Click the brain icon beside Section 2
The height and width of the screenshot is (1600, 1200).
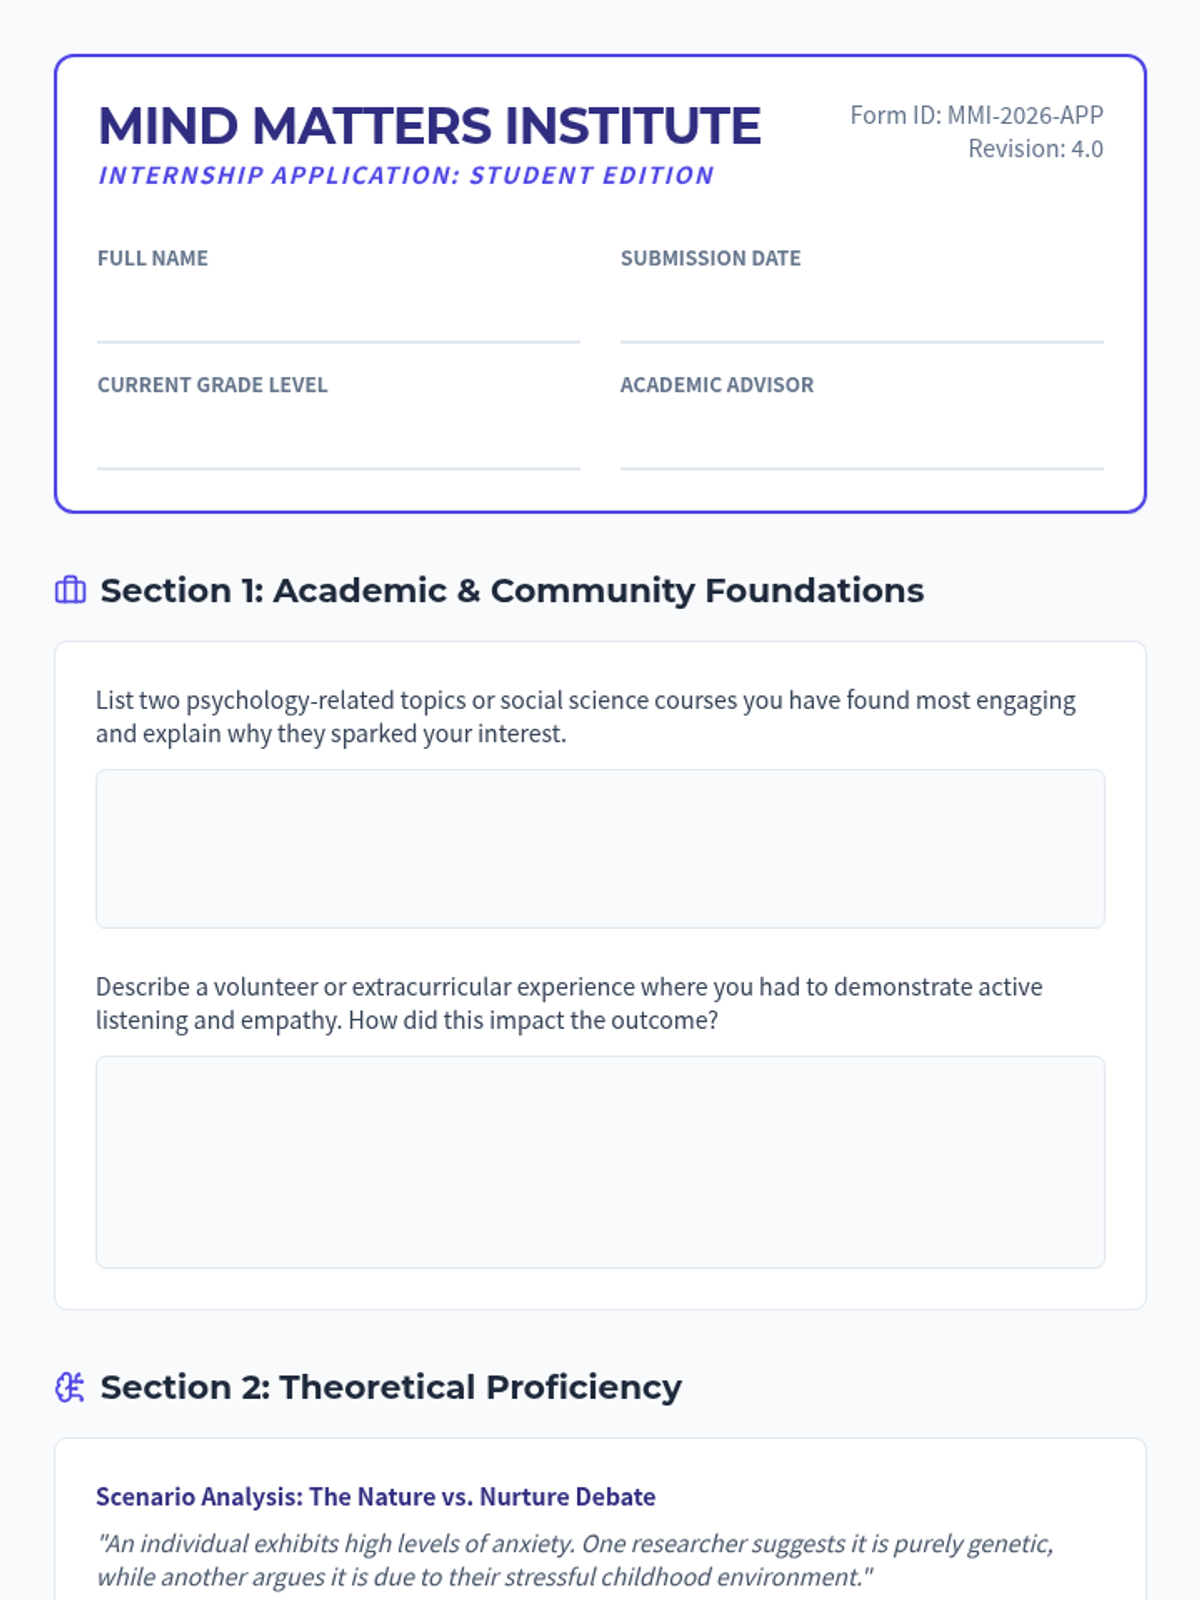coord(70,1387)
